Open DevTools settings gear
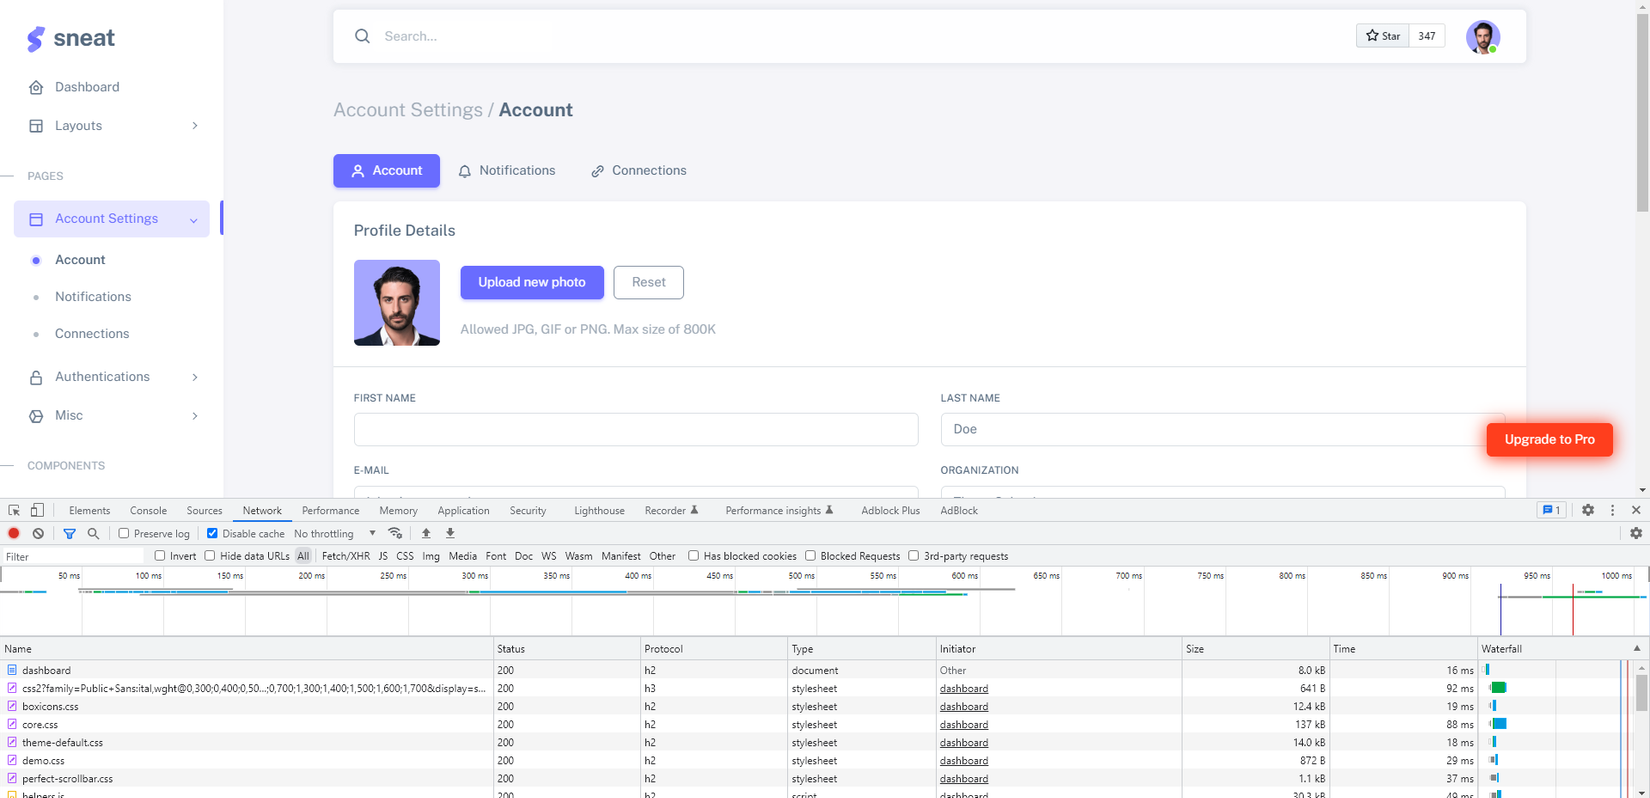The width and height of the screenshot is (1650, 798). [1587, 510]
